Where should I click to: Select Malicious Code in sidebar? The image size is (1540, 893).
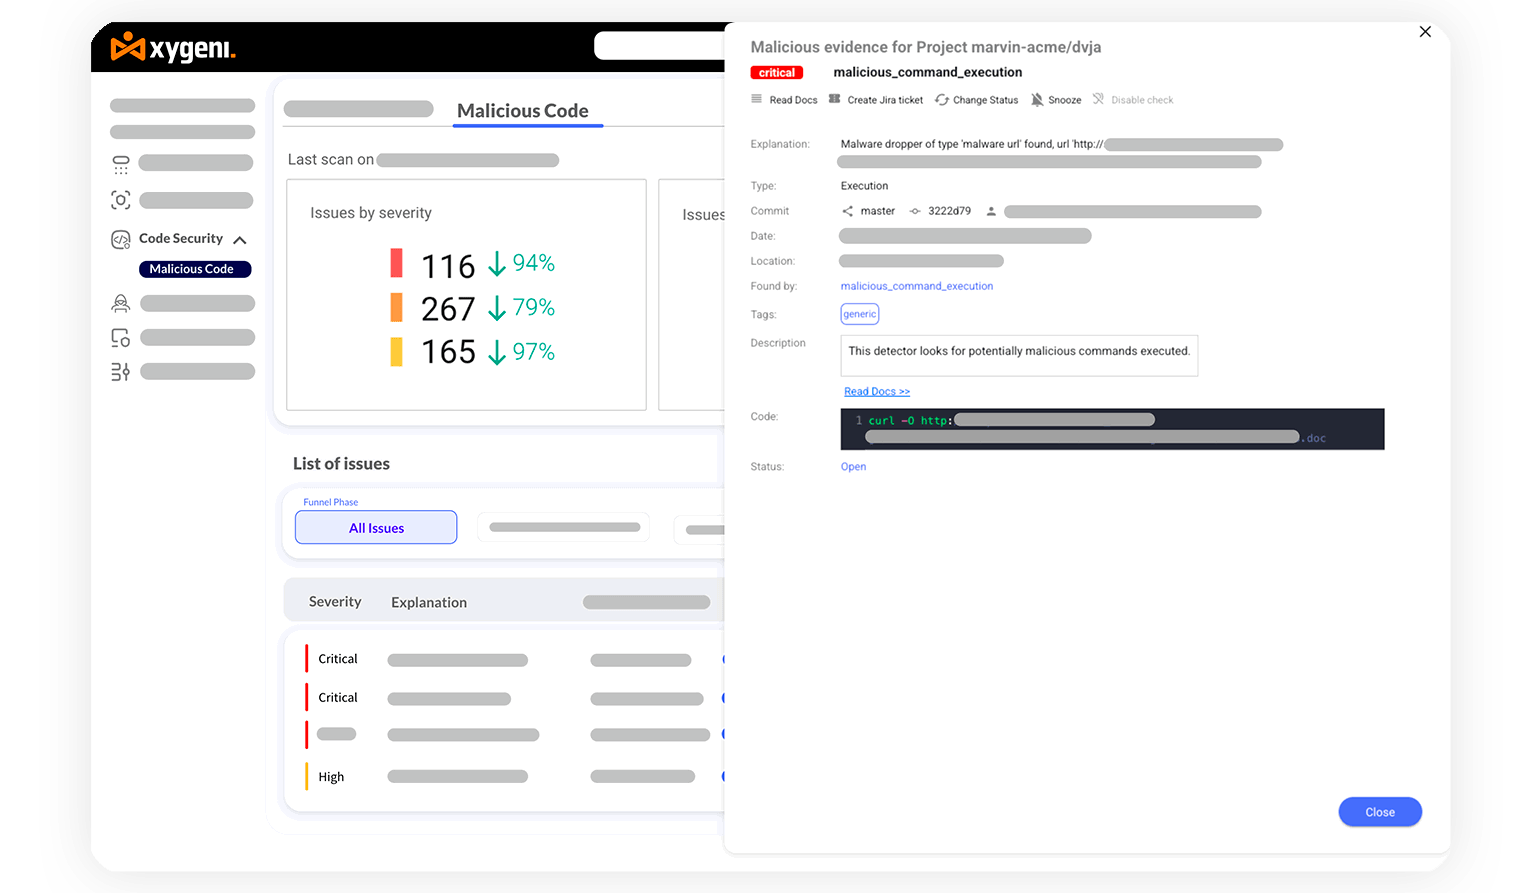(194, 269)
